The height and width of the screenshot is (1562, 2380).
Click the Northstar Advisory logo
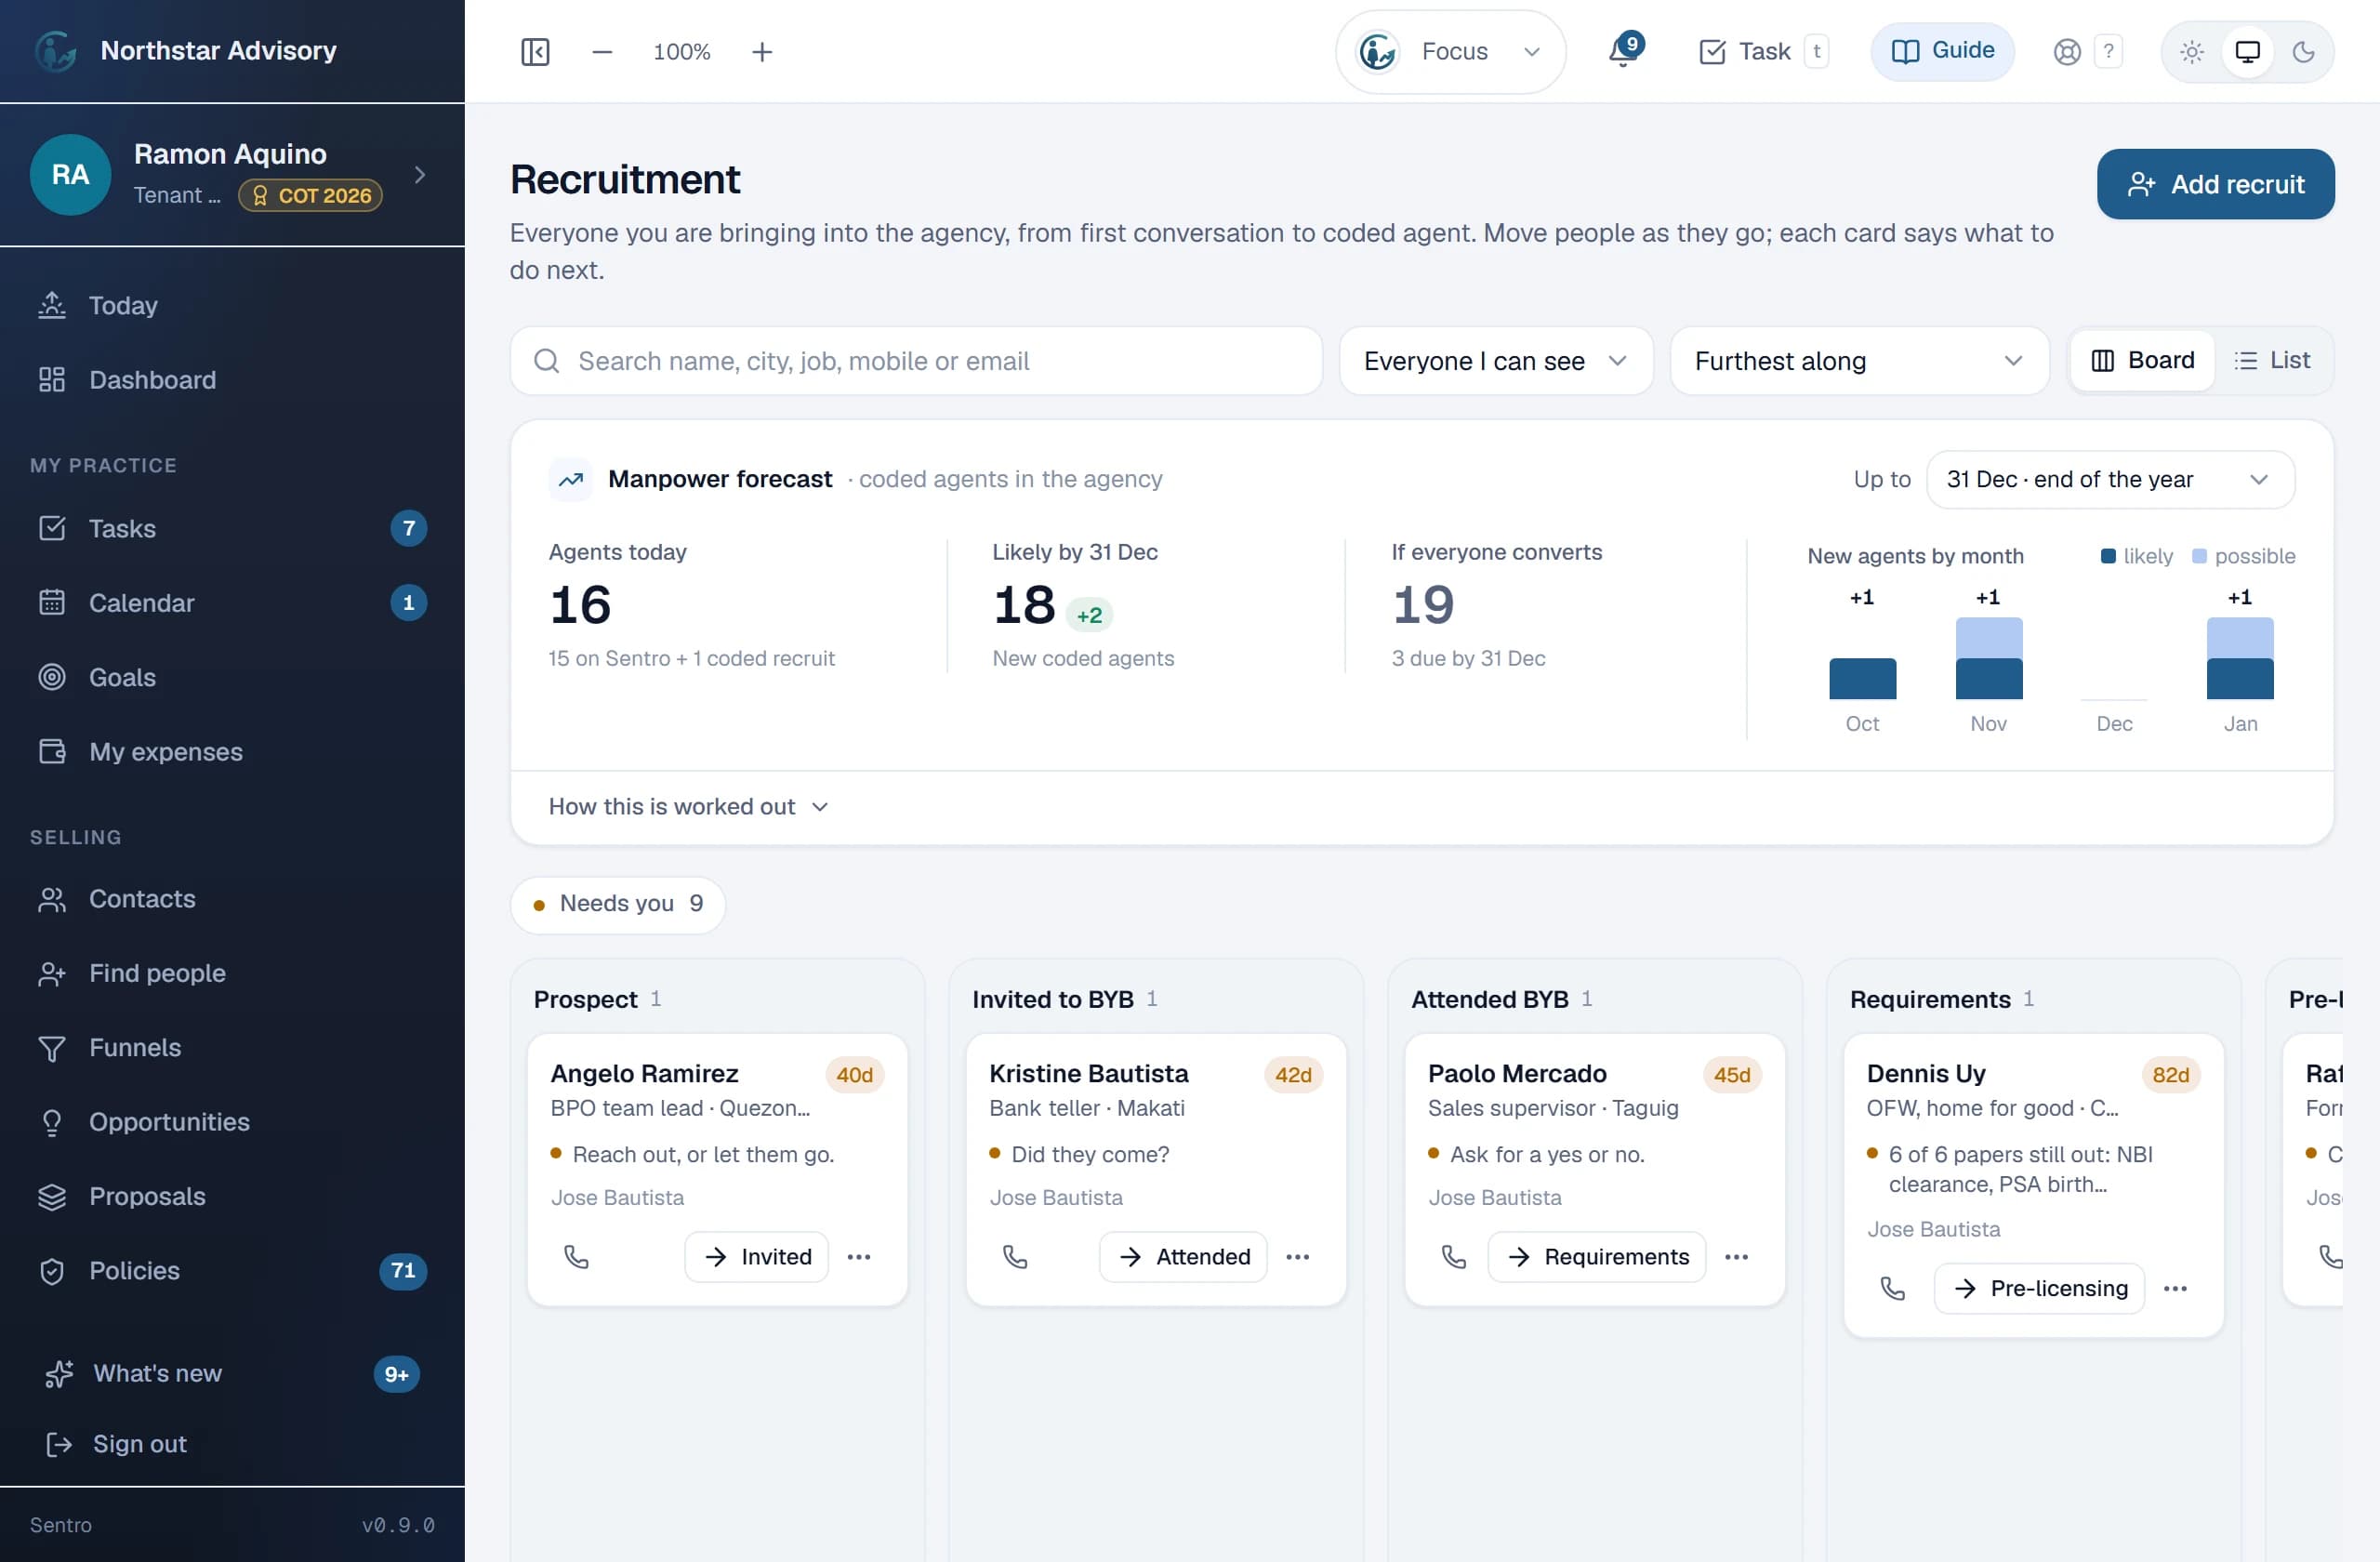pyautogui.click(x=56, y=50)
